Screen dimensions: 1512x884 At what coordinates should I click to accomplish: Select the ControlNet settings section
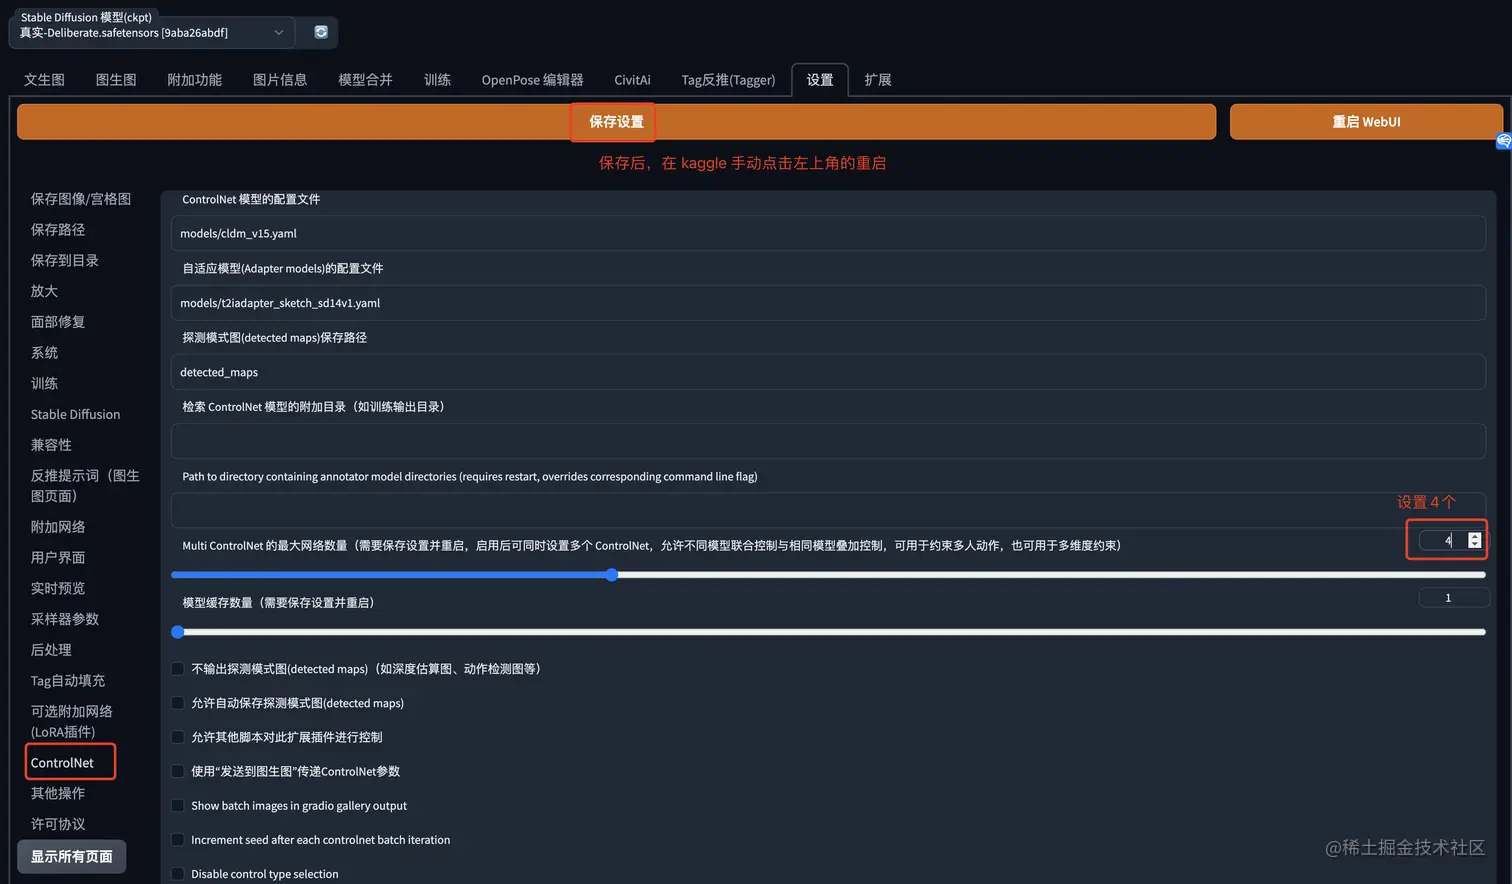pos(62,763)
